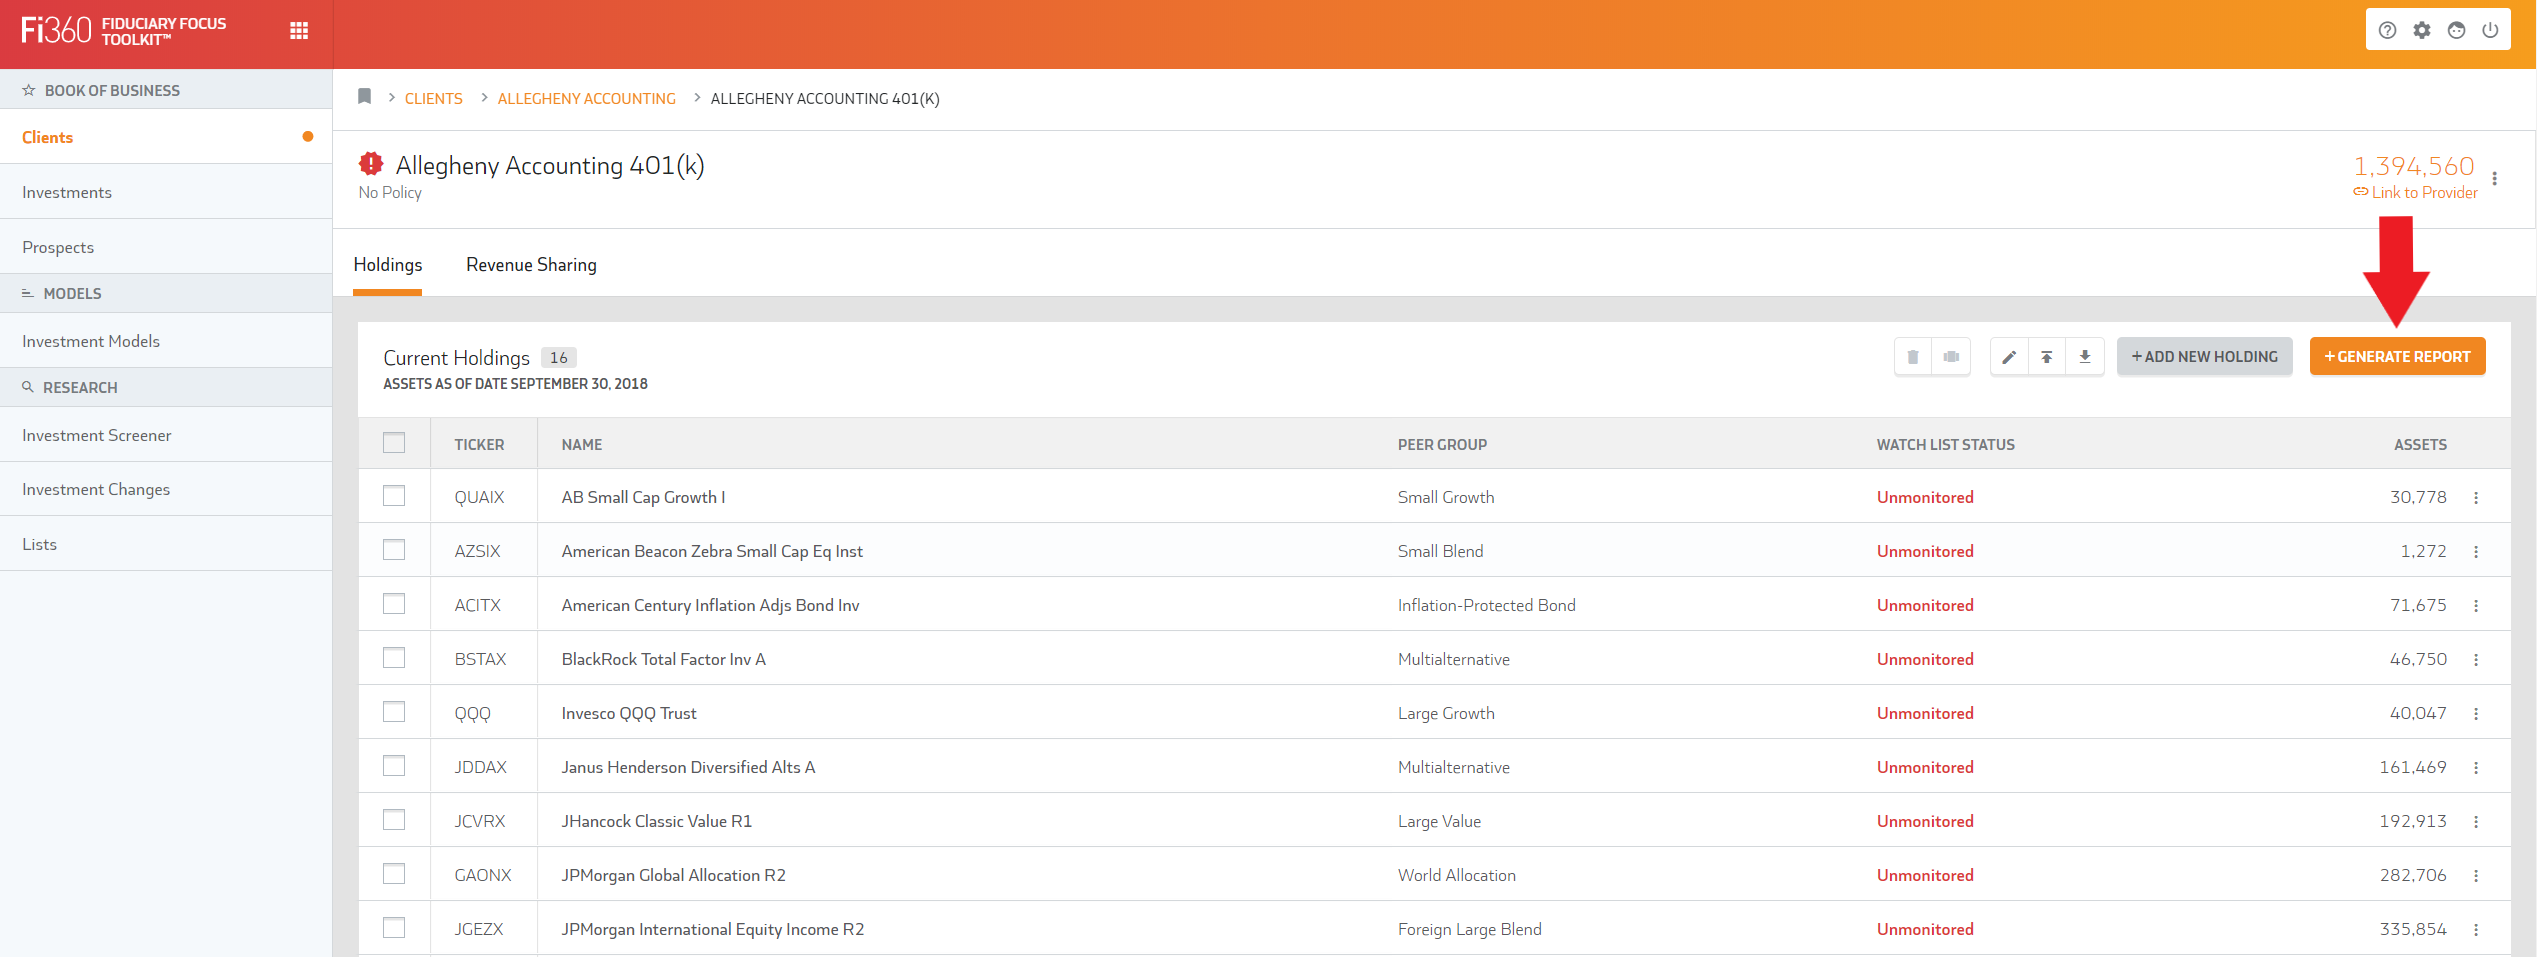This screenshot has width=2537, height=957.
Task: Switch to the Revenue Sharing tab
Action: coord(531,265)
